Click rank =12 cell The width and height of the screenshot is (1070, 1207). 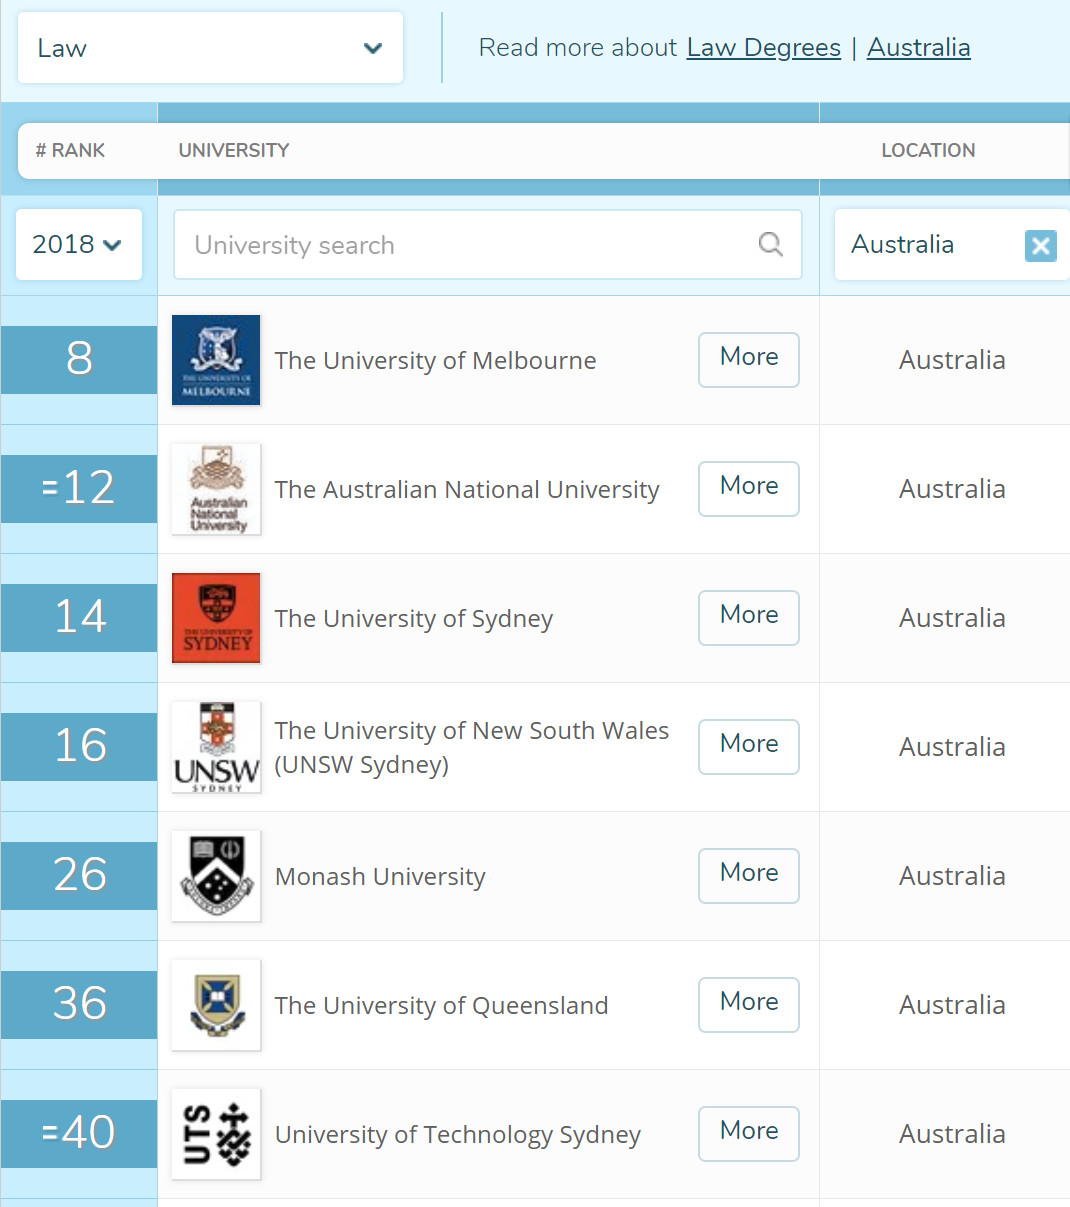pyautogui.click(x=79, y=488)
